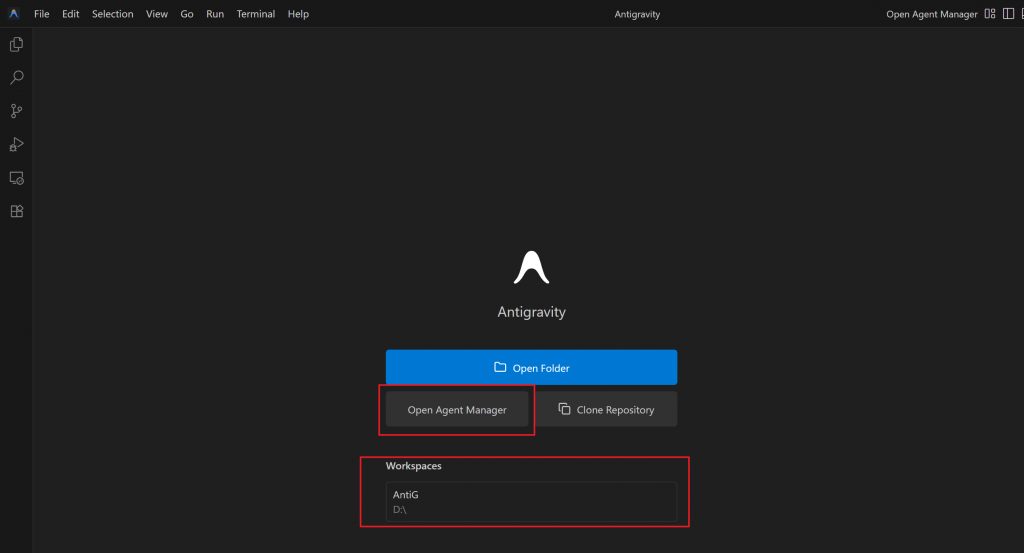Open the File menu

coord(42,14)
